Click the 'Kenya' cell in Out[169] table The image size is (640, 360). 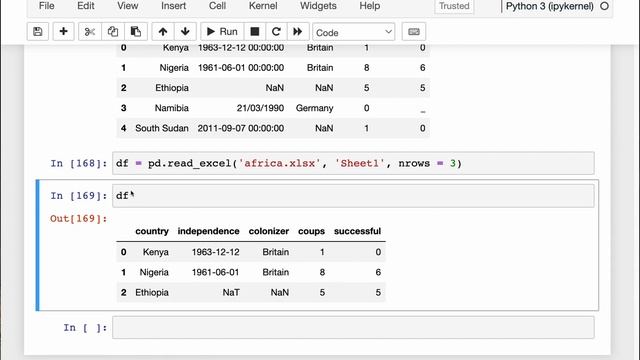(156, 252)
